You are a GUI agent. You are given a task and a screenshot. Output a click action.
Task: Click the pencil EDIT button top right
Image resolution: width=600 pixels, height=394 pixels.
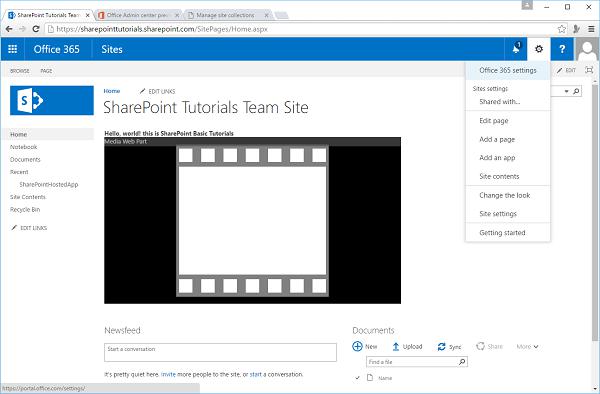tap(566, 70)
